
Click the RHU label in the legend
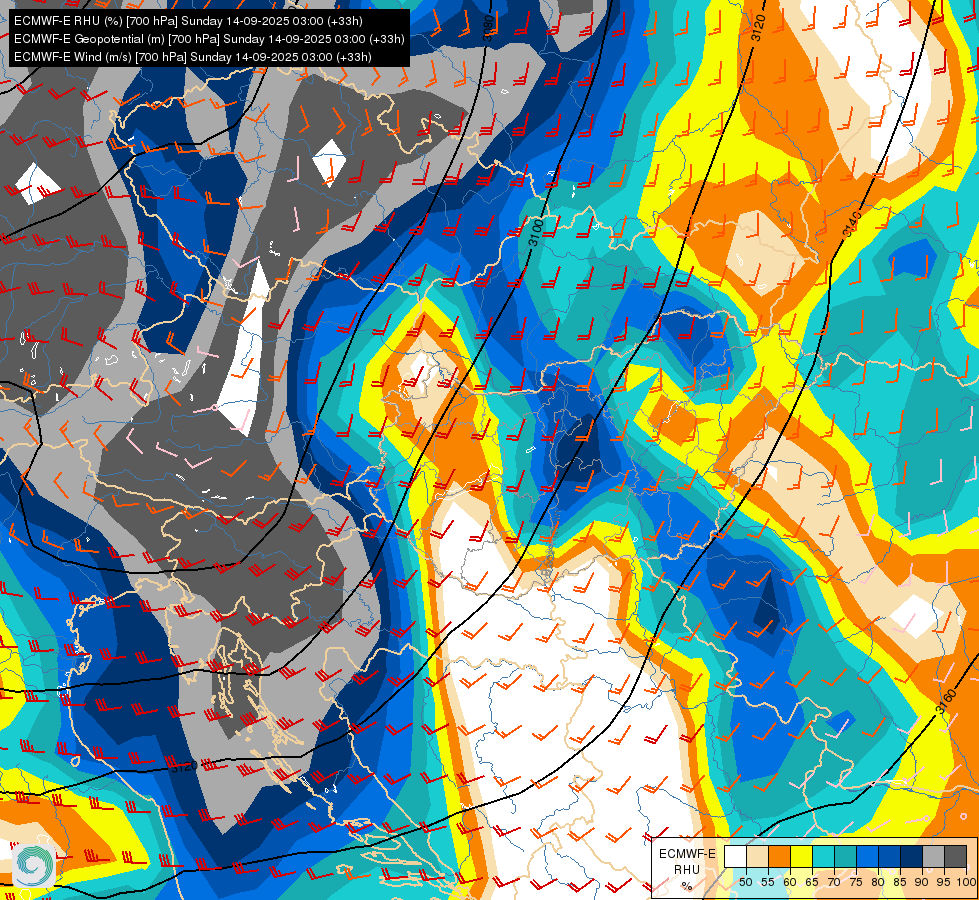click(687, 869)
